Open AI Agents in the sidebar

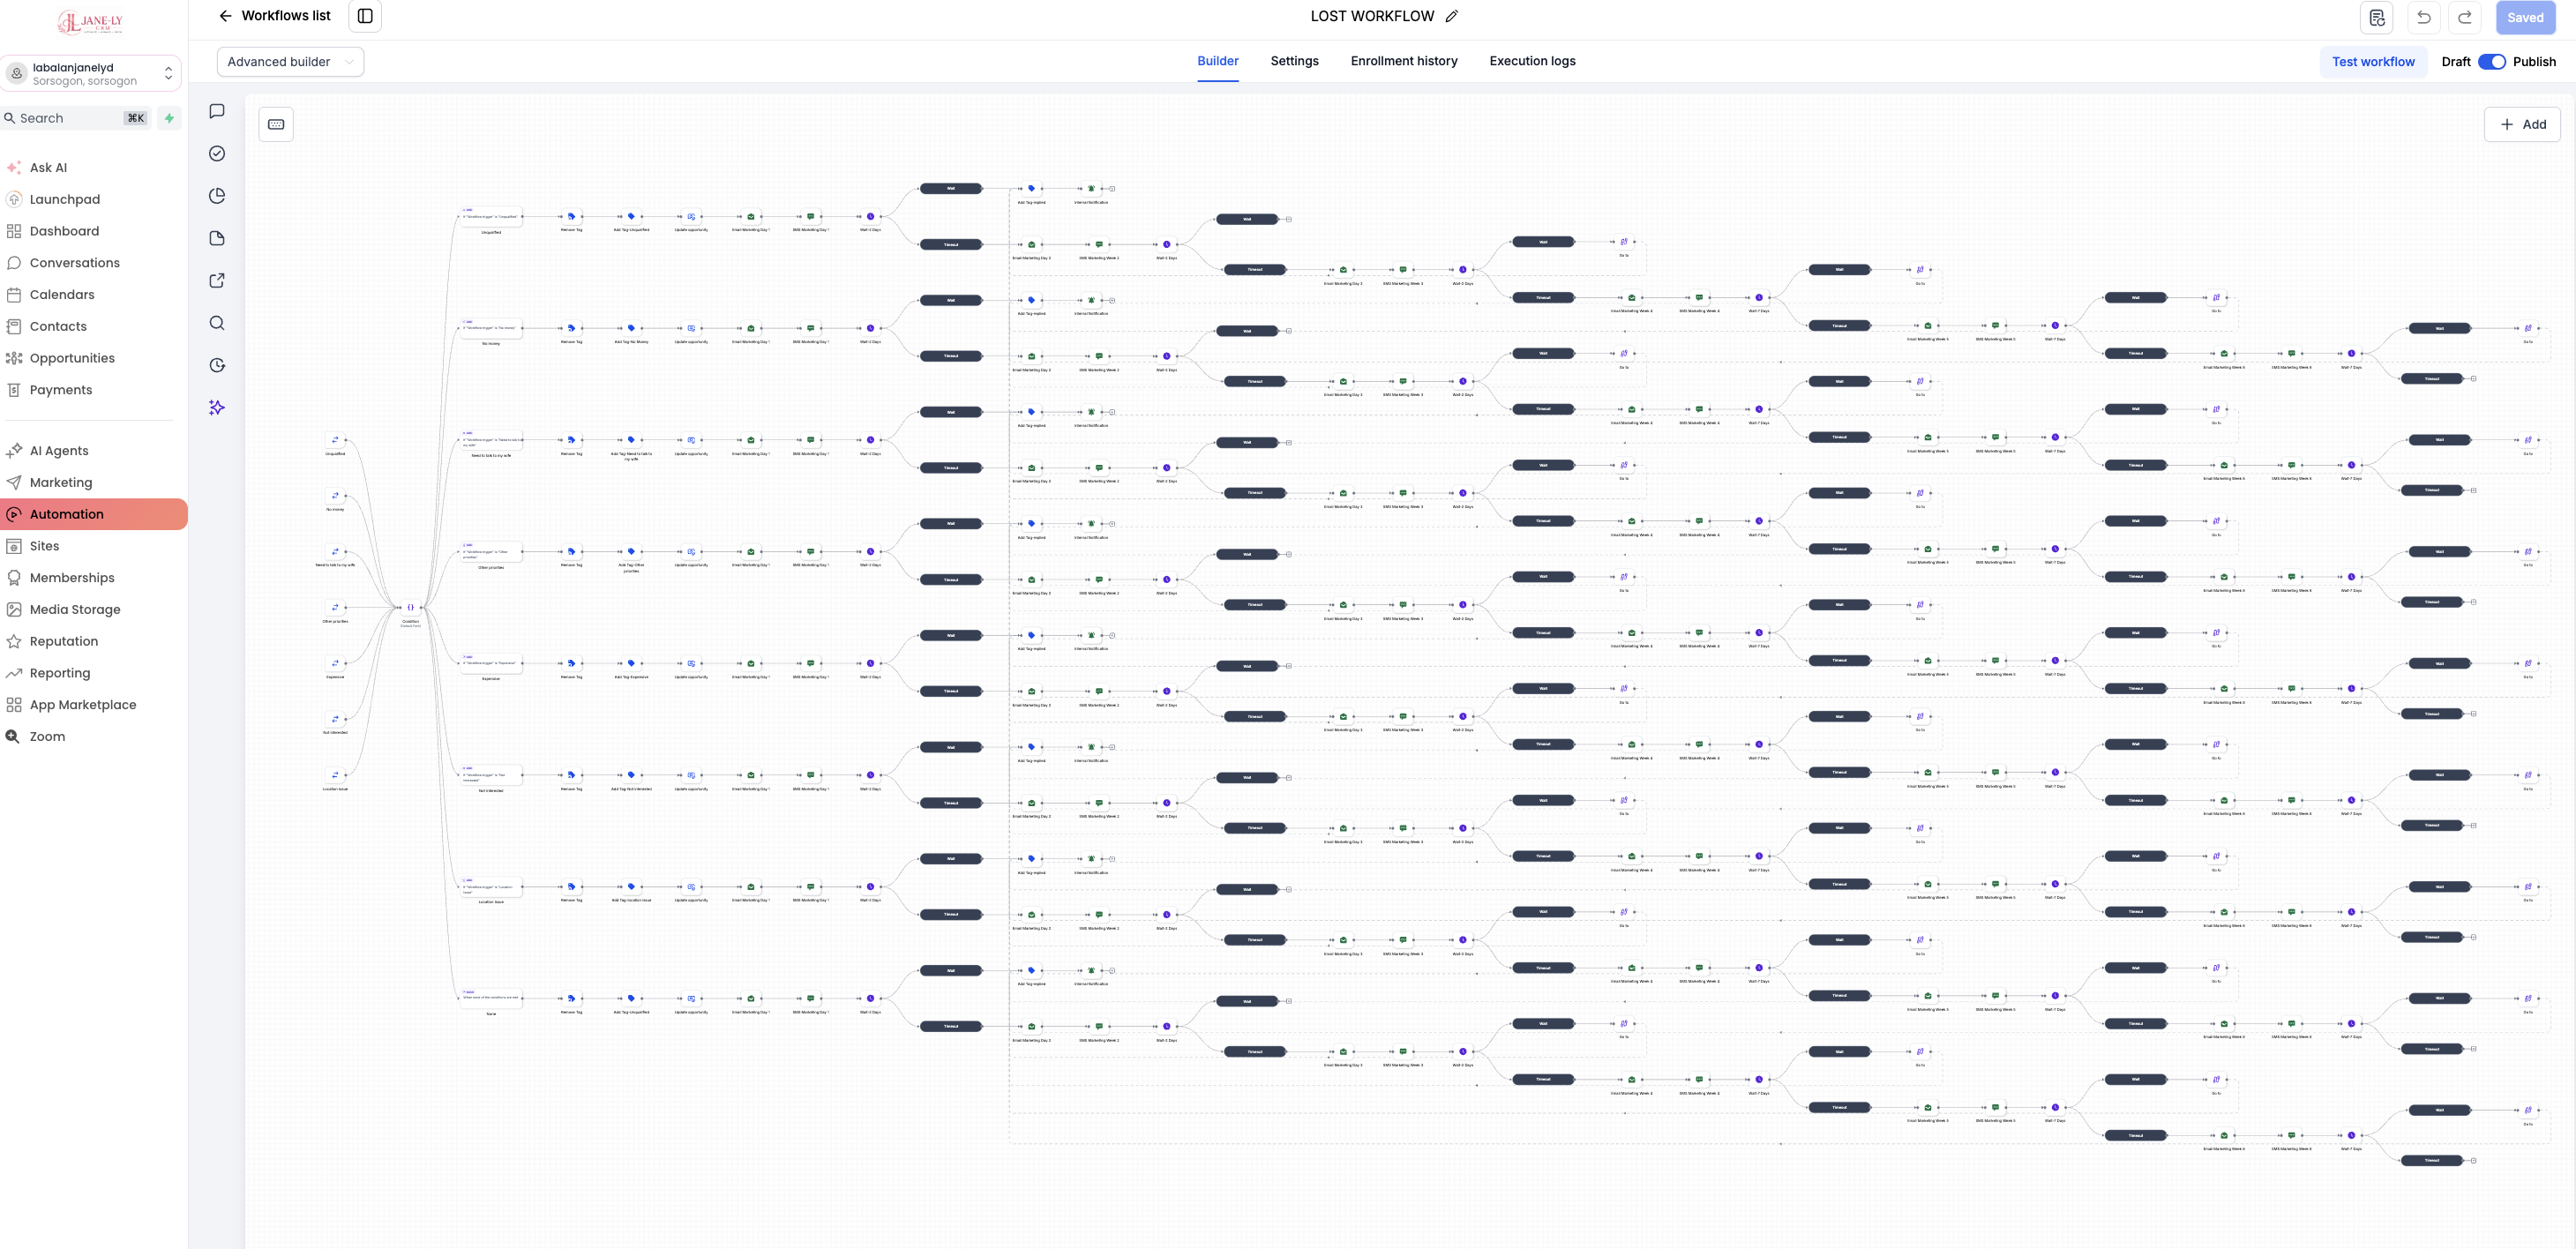(93, 451)
